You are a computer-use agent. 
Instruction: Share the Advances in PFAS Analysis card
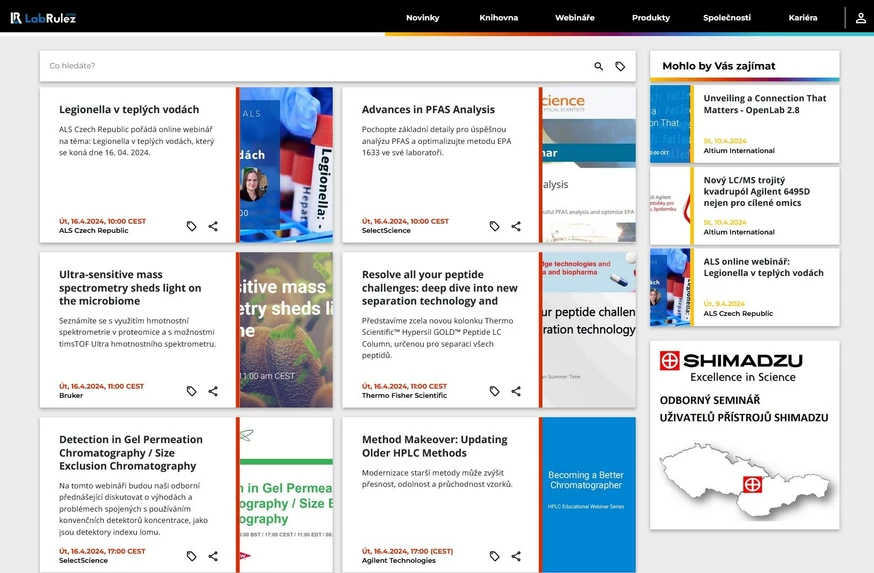click(x=516, y=226)
